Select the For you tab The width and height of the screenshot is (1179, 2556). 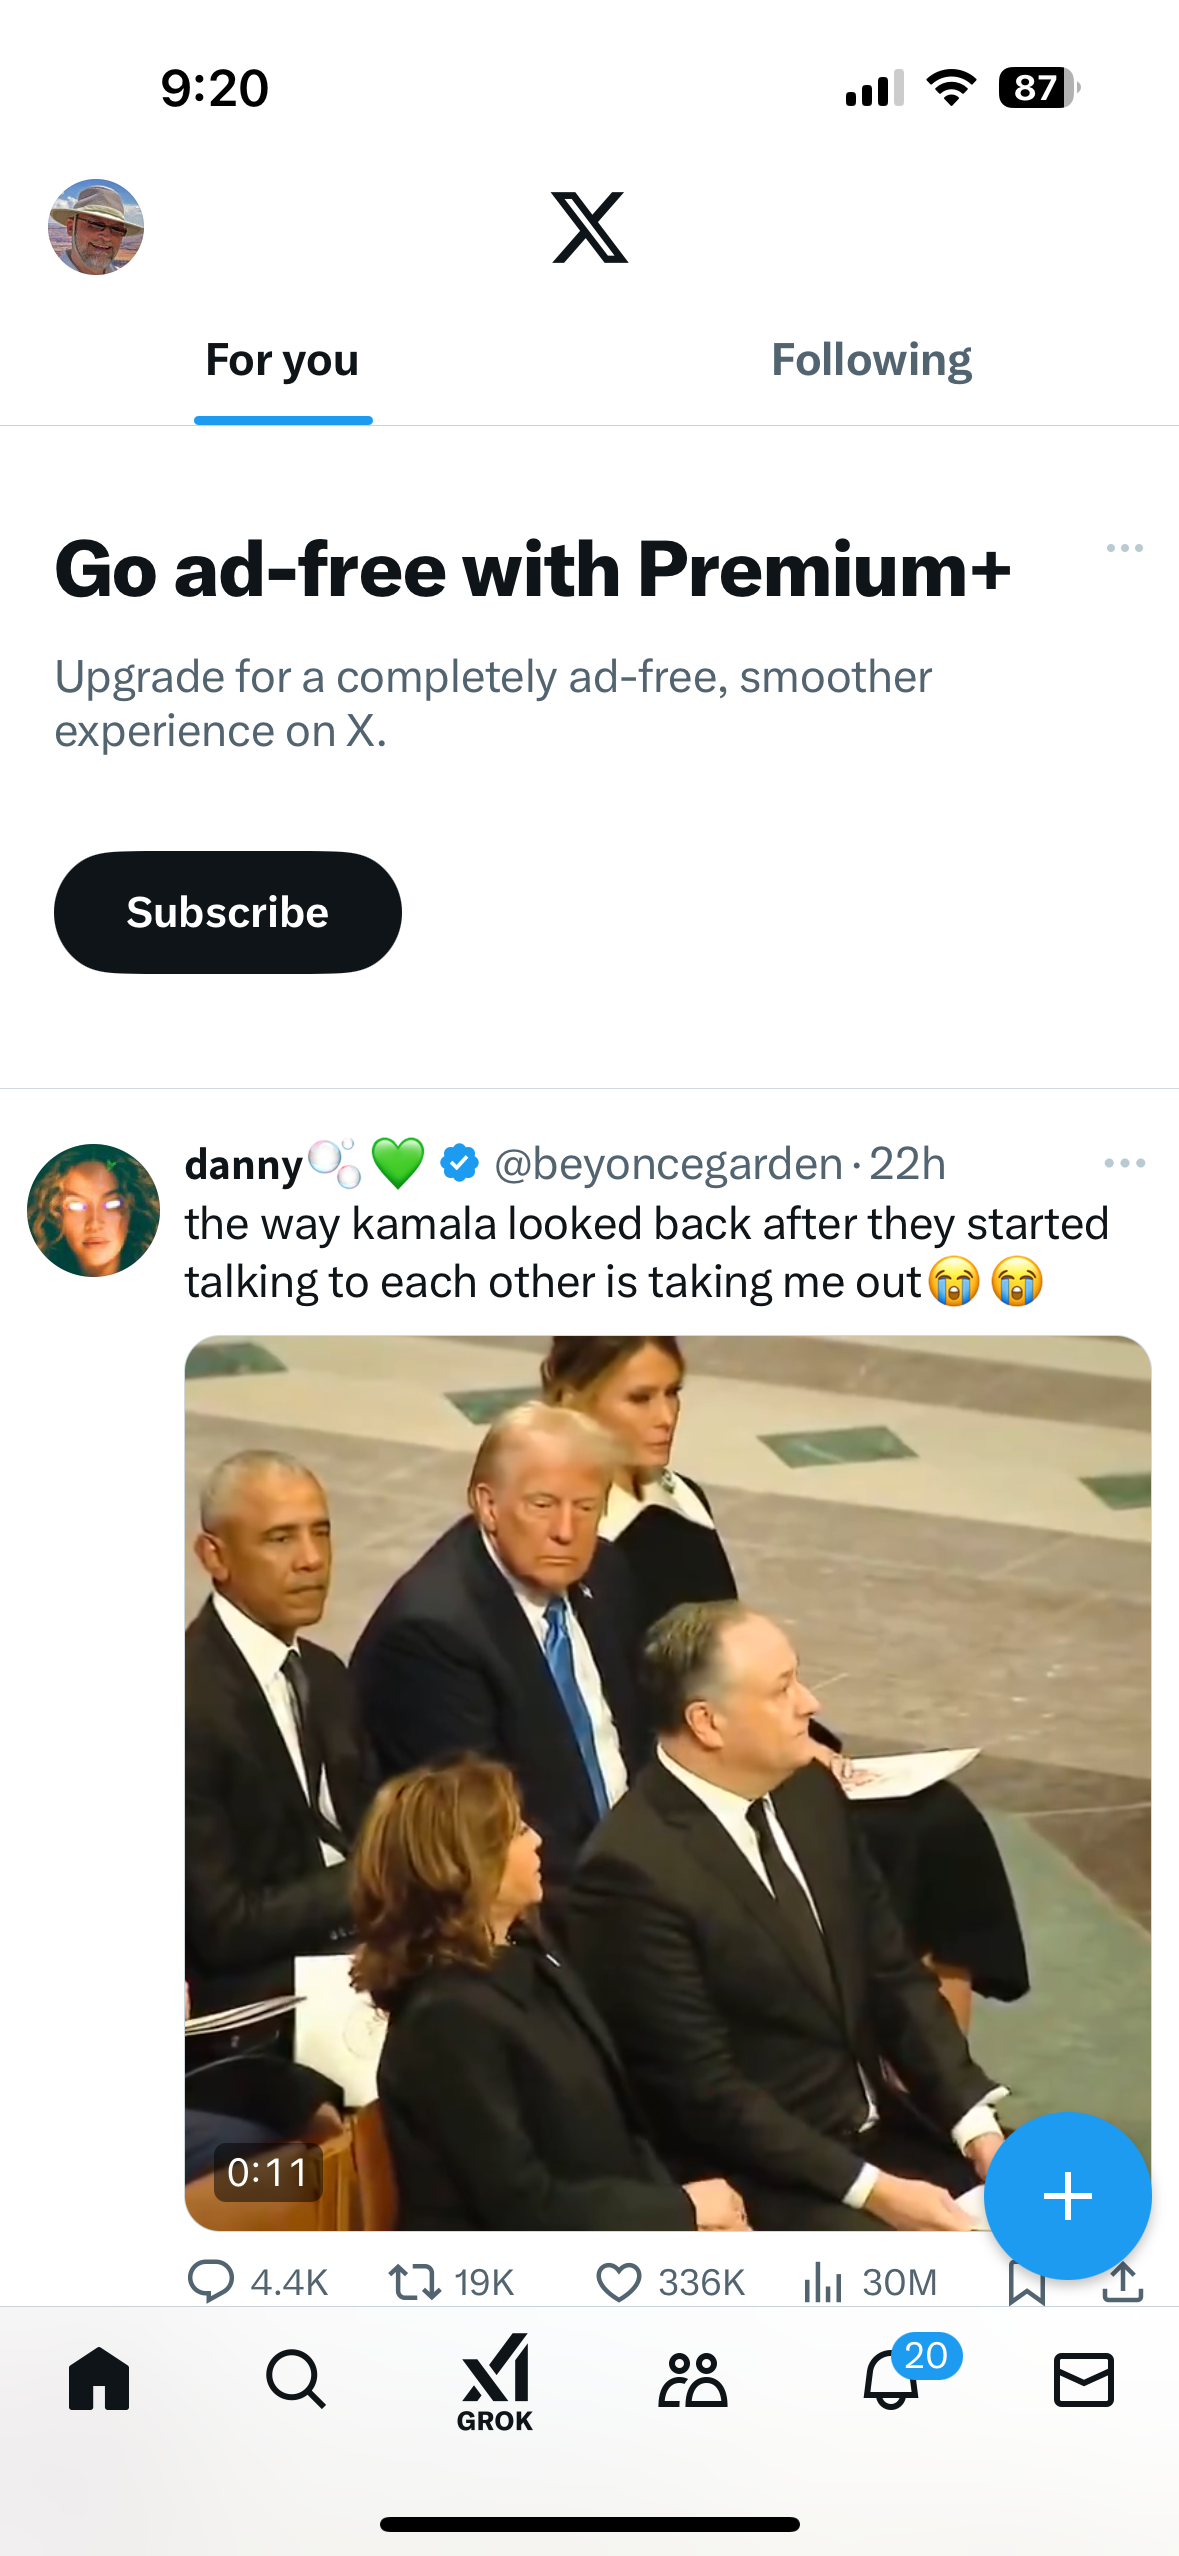pyautogui.click(x=282, y=360)
